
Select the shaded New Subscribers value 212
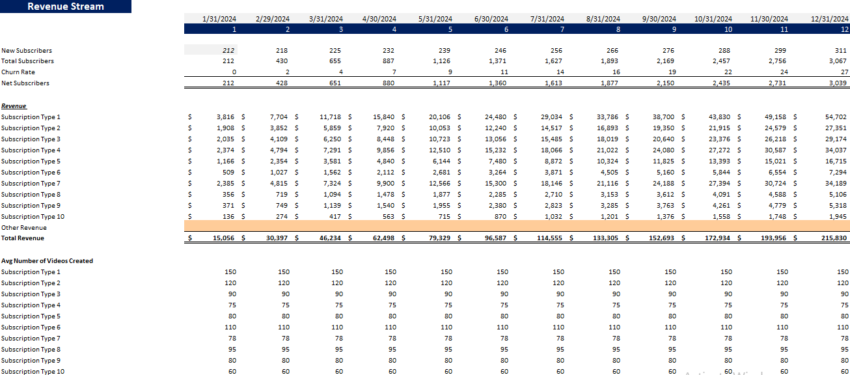(211, 50)
